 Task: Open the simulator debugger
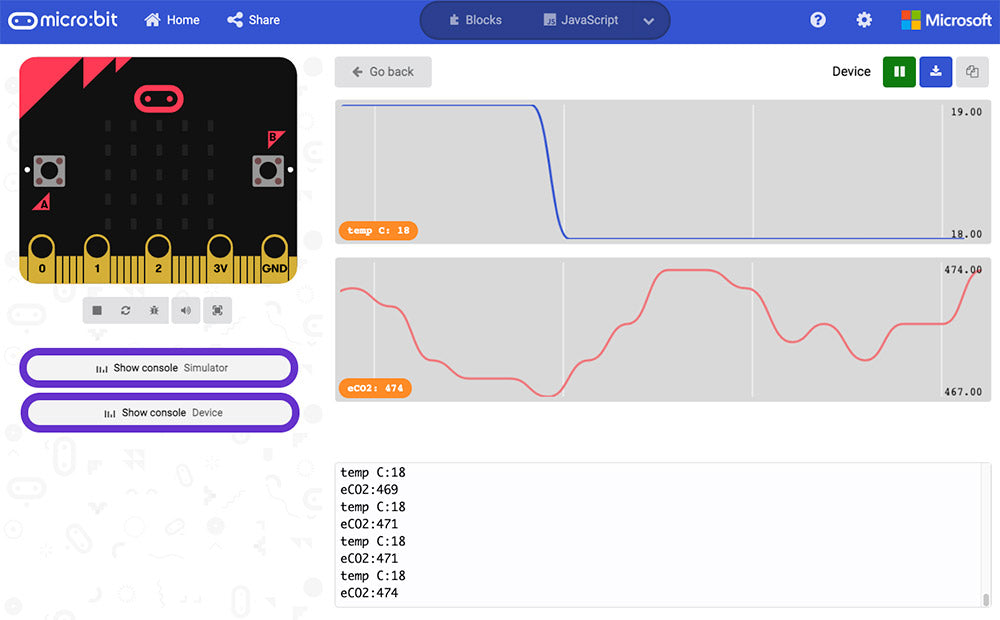154,310
